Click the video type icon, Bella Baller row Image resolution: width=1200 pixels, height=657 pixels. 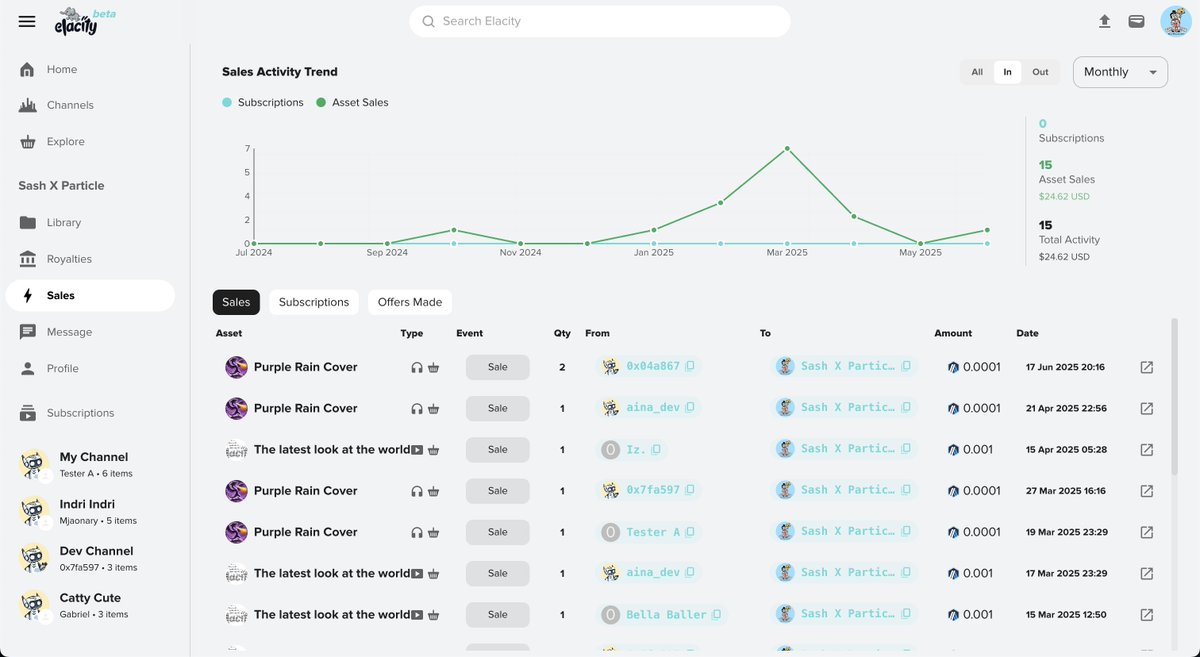click(x=417, y=615)
